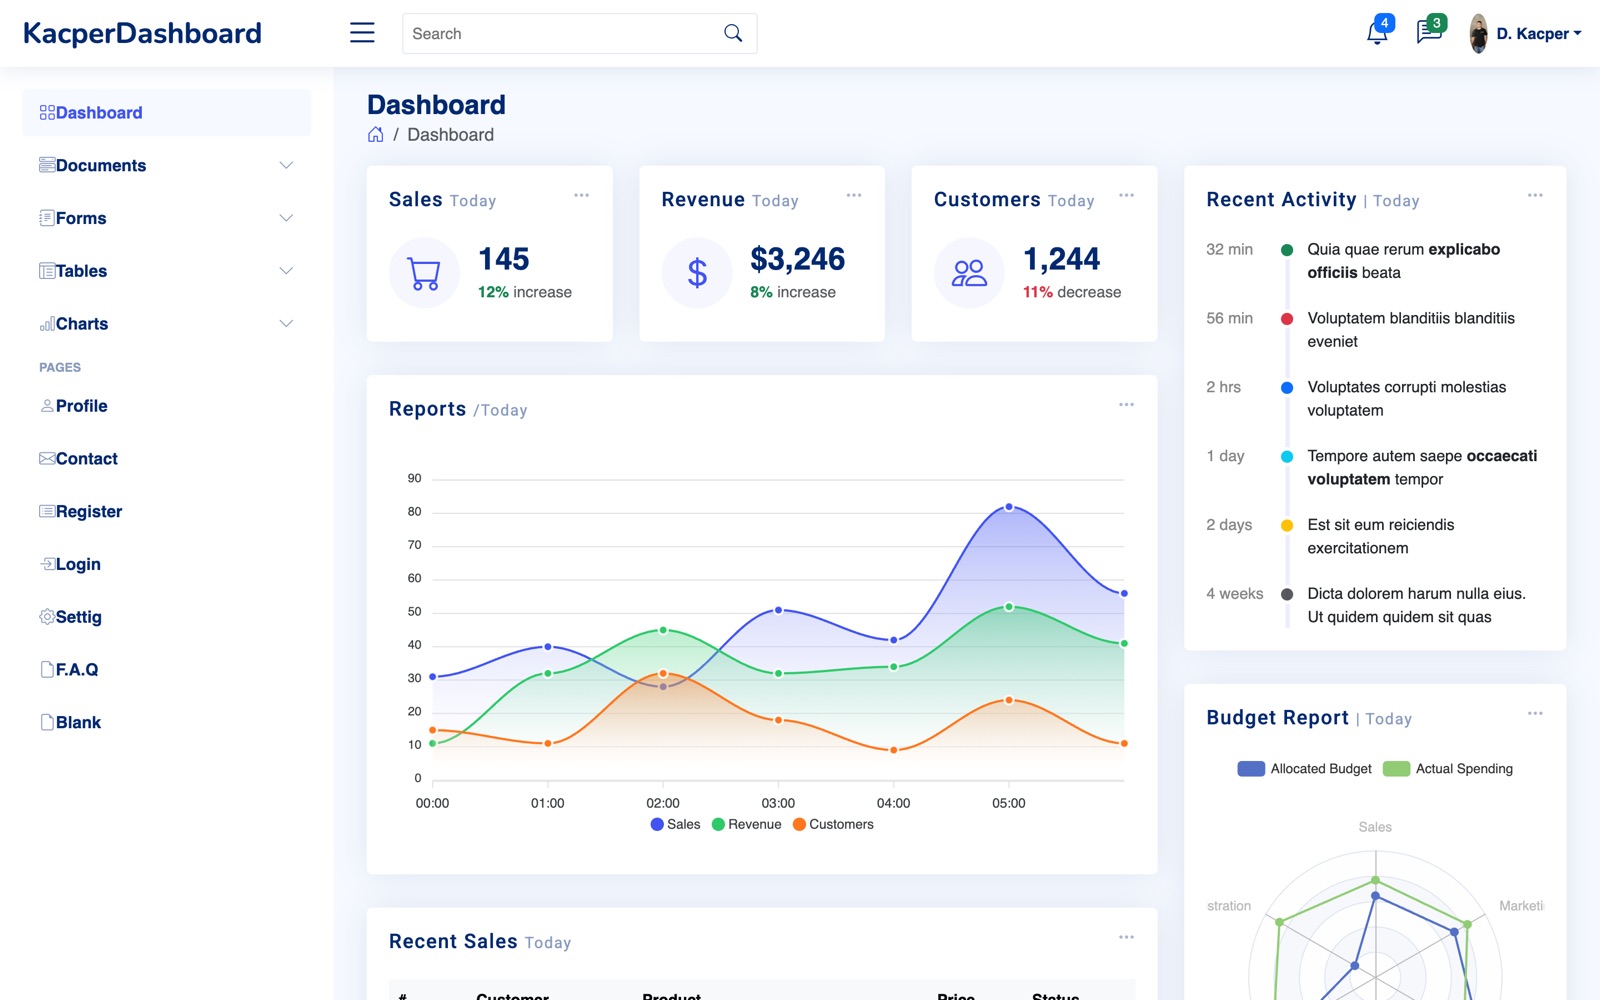Viewport: 1600px width, 1000px height.
Task: Open the Budget Report options menu
Action: (x=1535, y=713)
